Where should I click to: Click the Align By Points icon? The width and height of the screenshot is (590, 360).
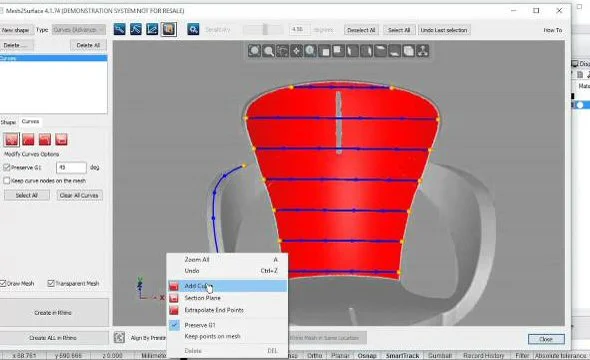119,337
